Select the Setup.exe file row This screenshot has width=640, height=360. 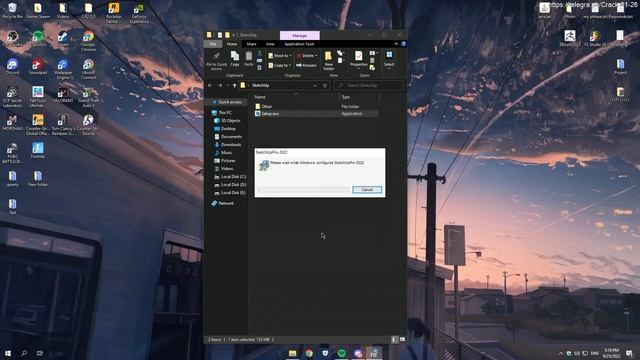(316, 114)
